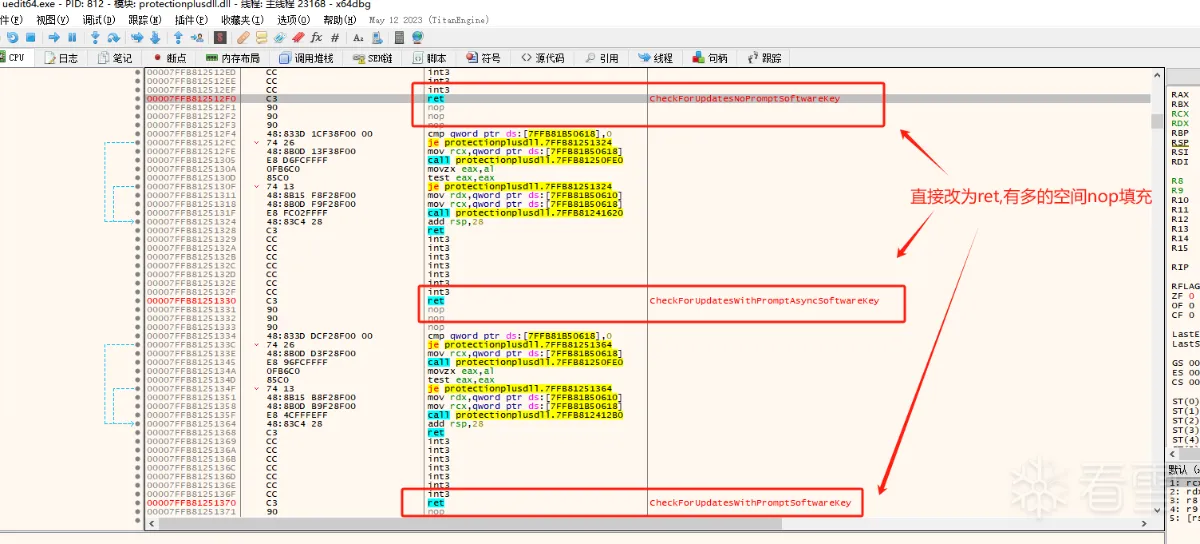Open the Scylla plugin icon
Screen dimensions: 1200x544
220,38
